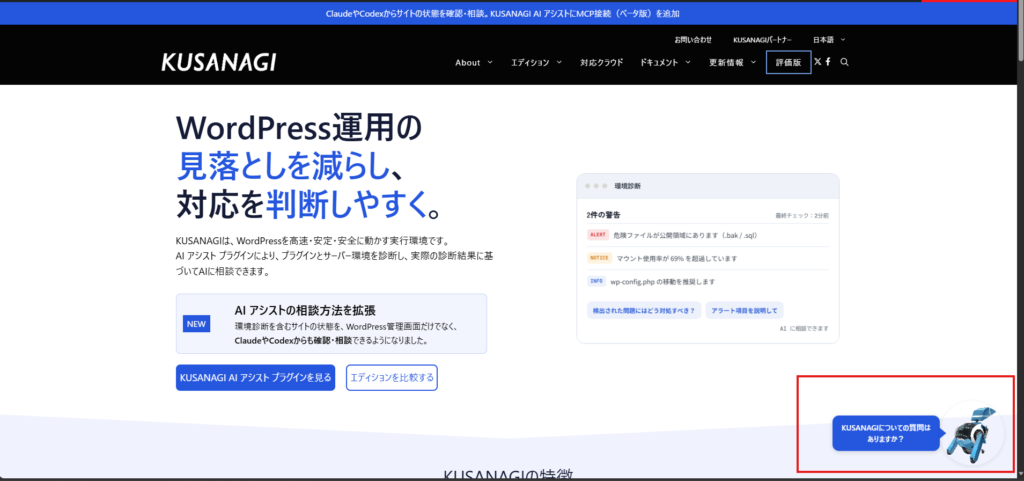1024x481 pixels.
Task: Click the ALERT badge in diagnosis panel
Action: [598, 234]
